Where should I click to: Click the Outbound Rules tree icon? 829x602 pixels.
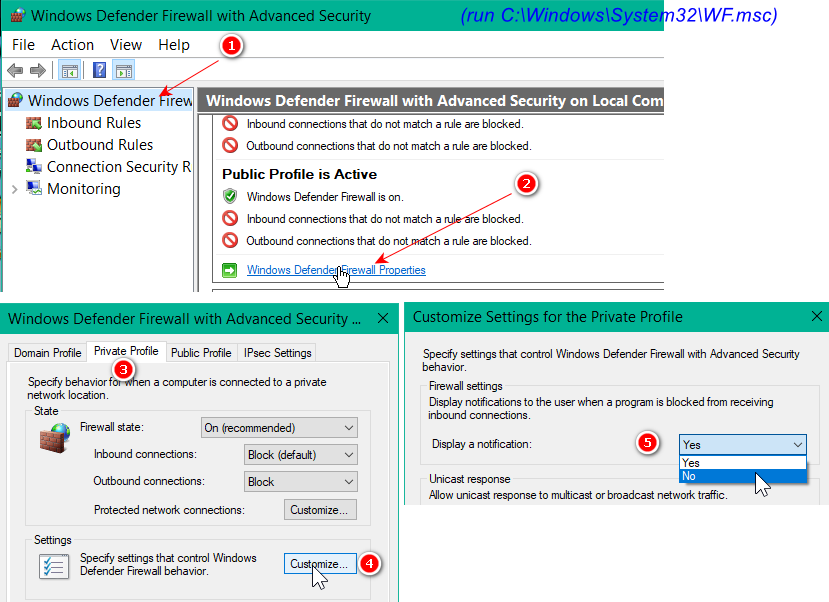point(34,145)
